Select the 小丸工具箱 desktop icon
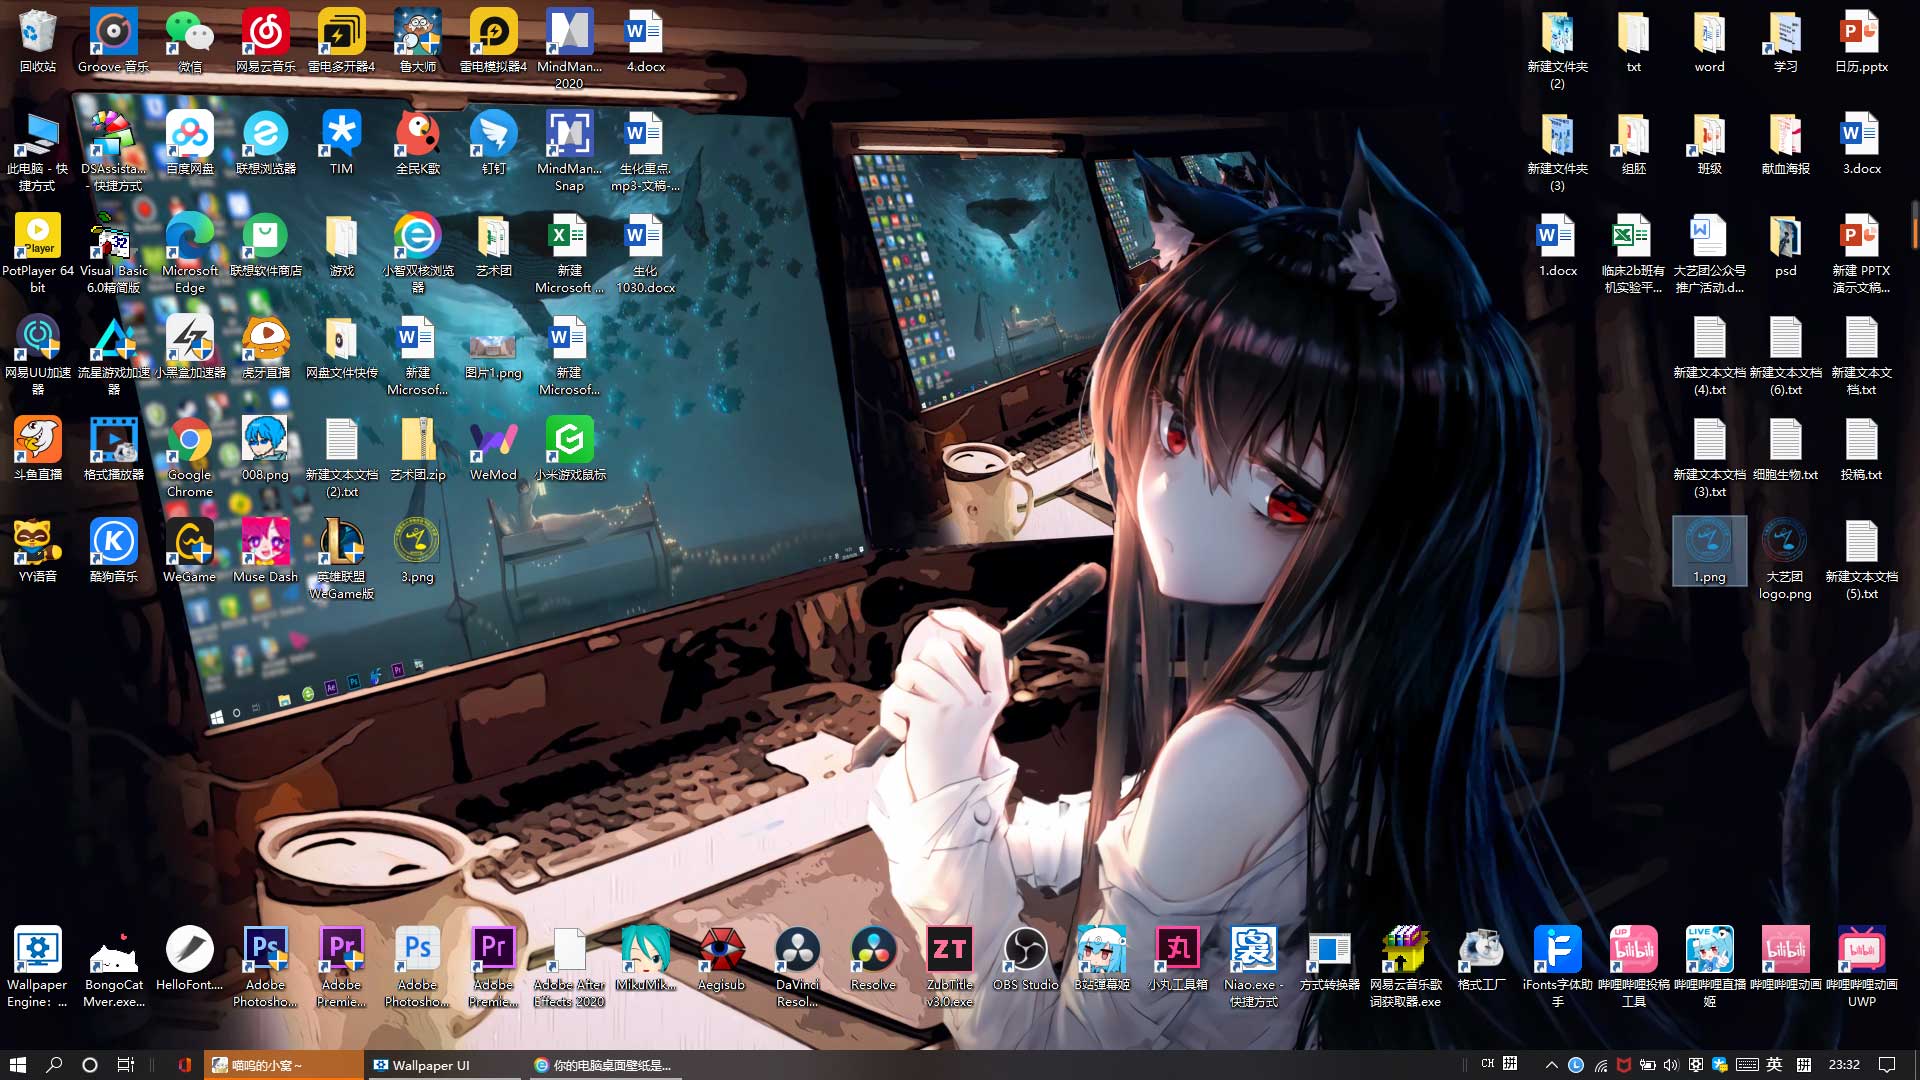Image resolution: width=1920 pixels, height=1080 pixels. [1177, 960]
